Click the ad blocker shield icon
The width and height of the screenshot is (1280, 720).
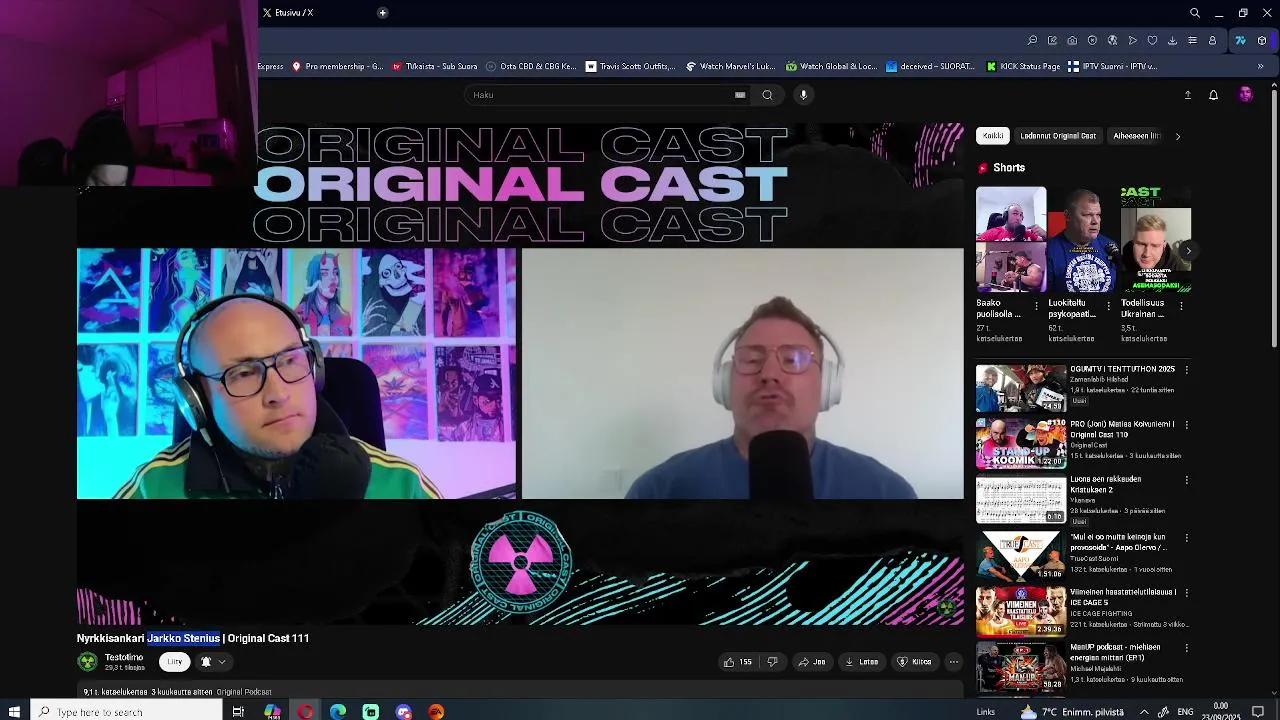coord(1092,41)
